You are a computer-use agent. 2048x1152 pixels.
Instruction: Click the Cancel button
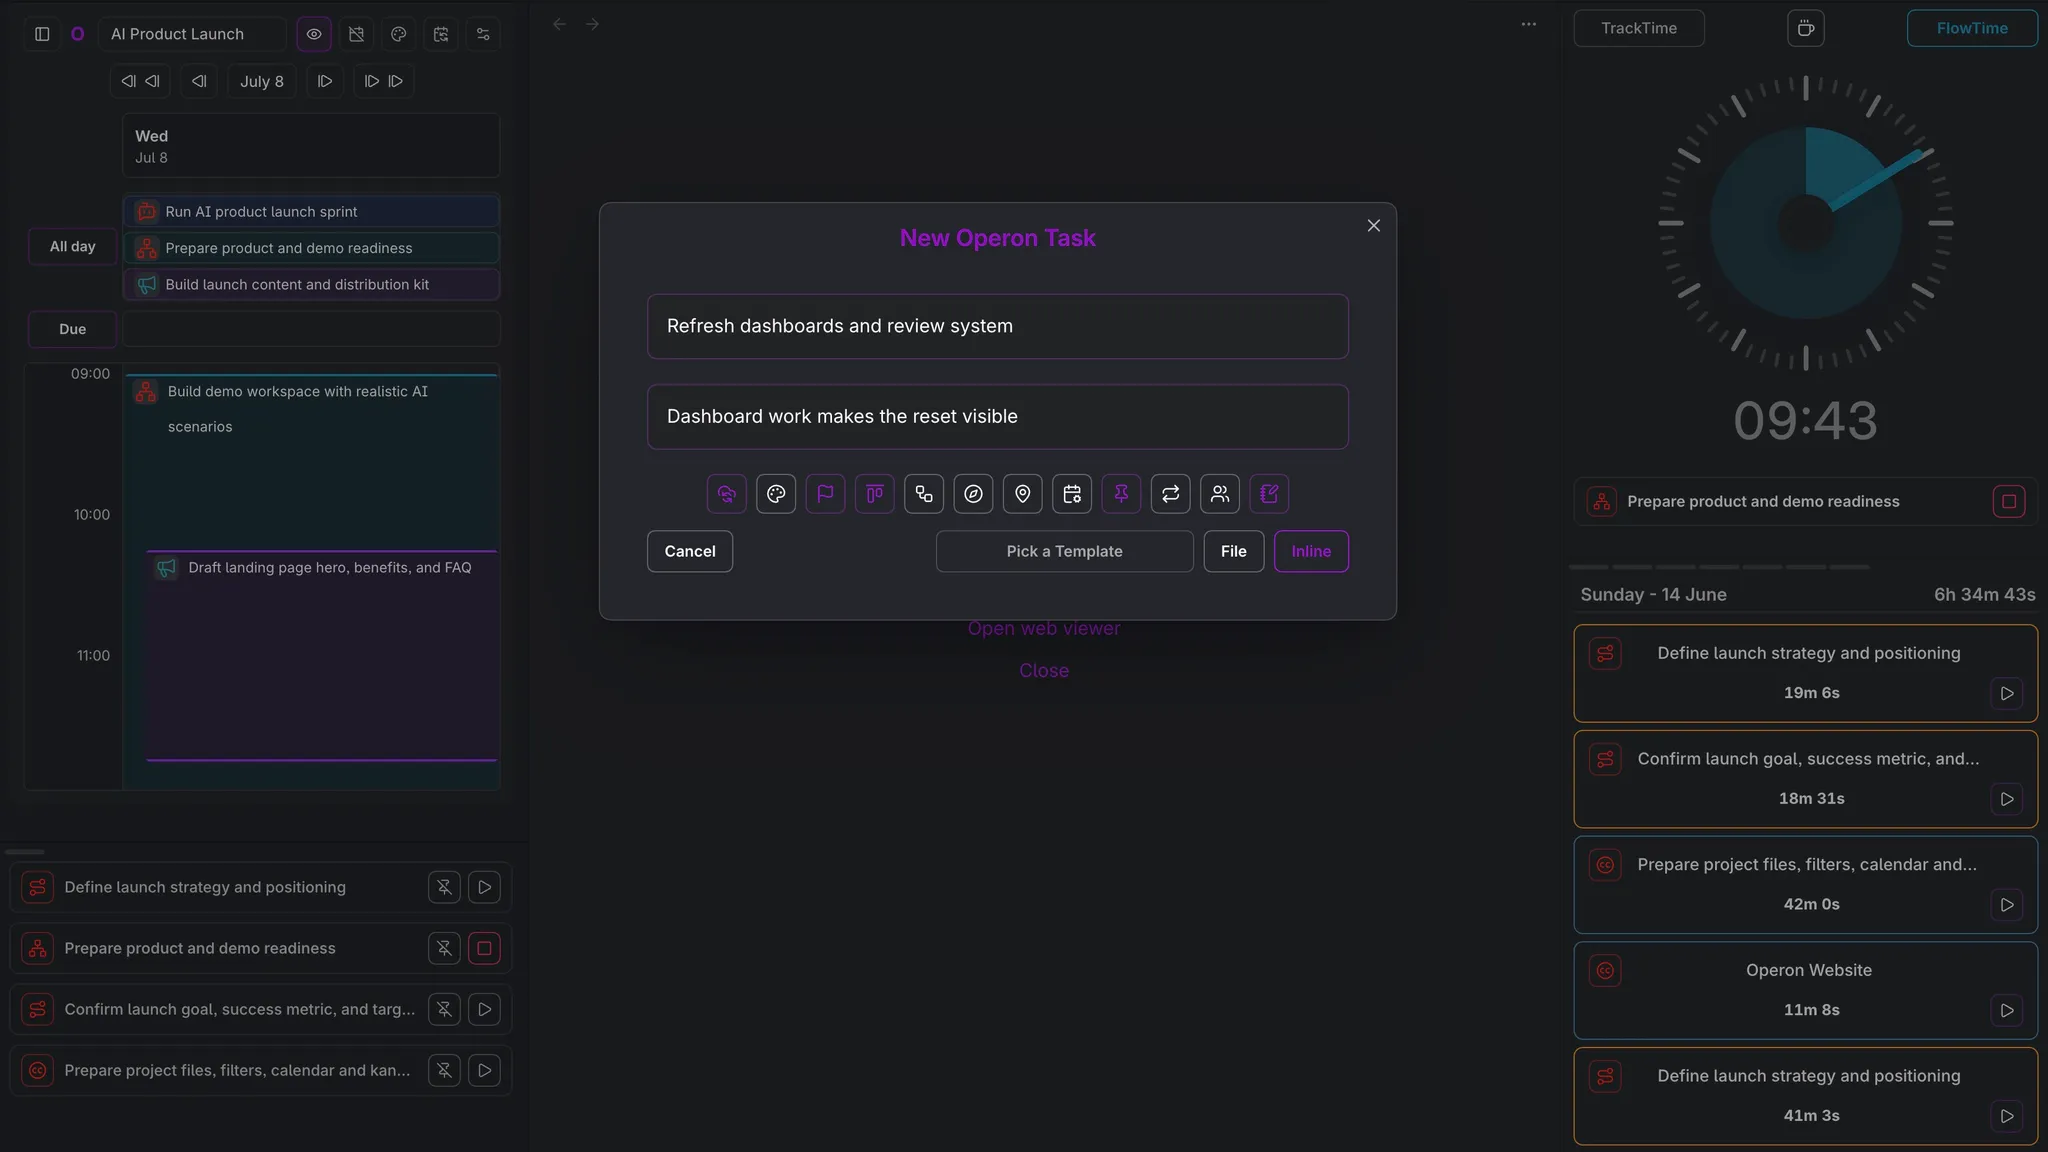(690, 551)
